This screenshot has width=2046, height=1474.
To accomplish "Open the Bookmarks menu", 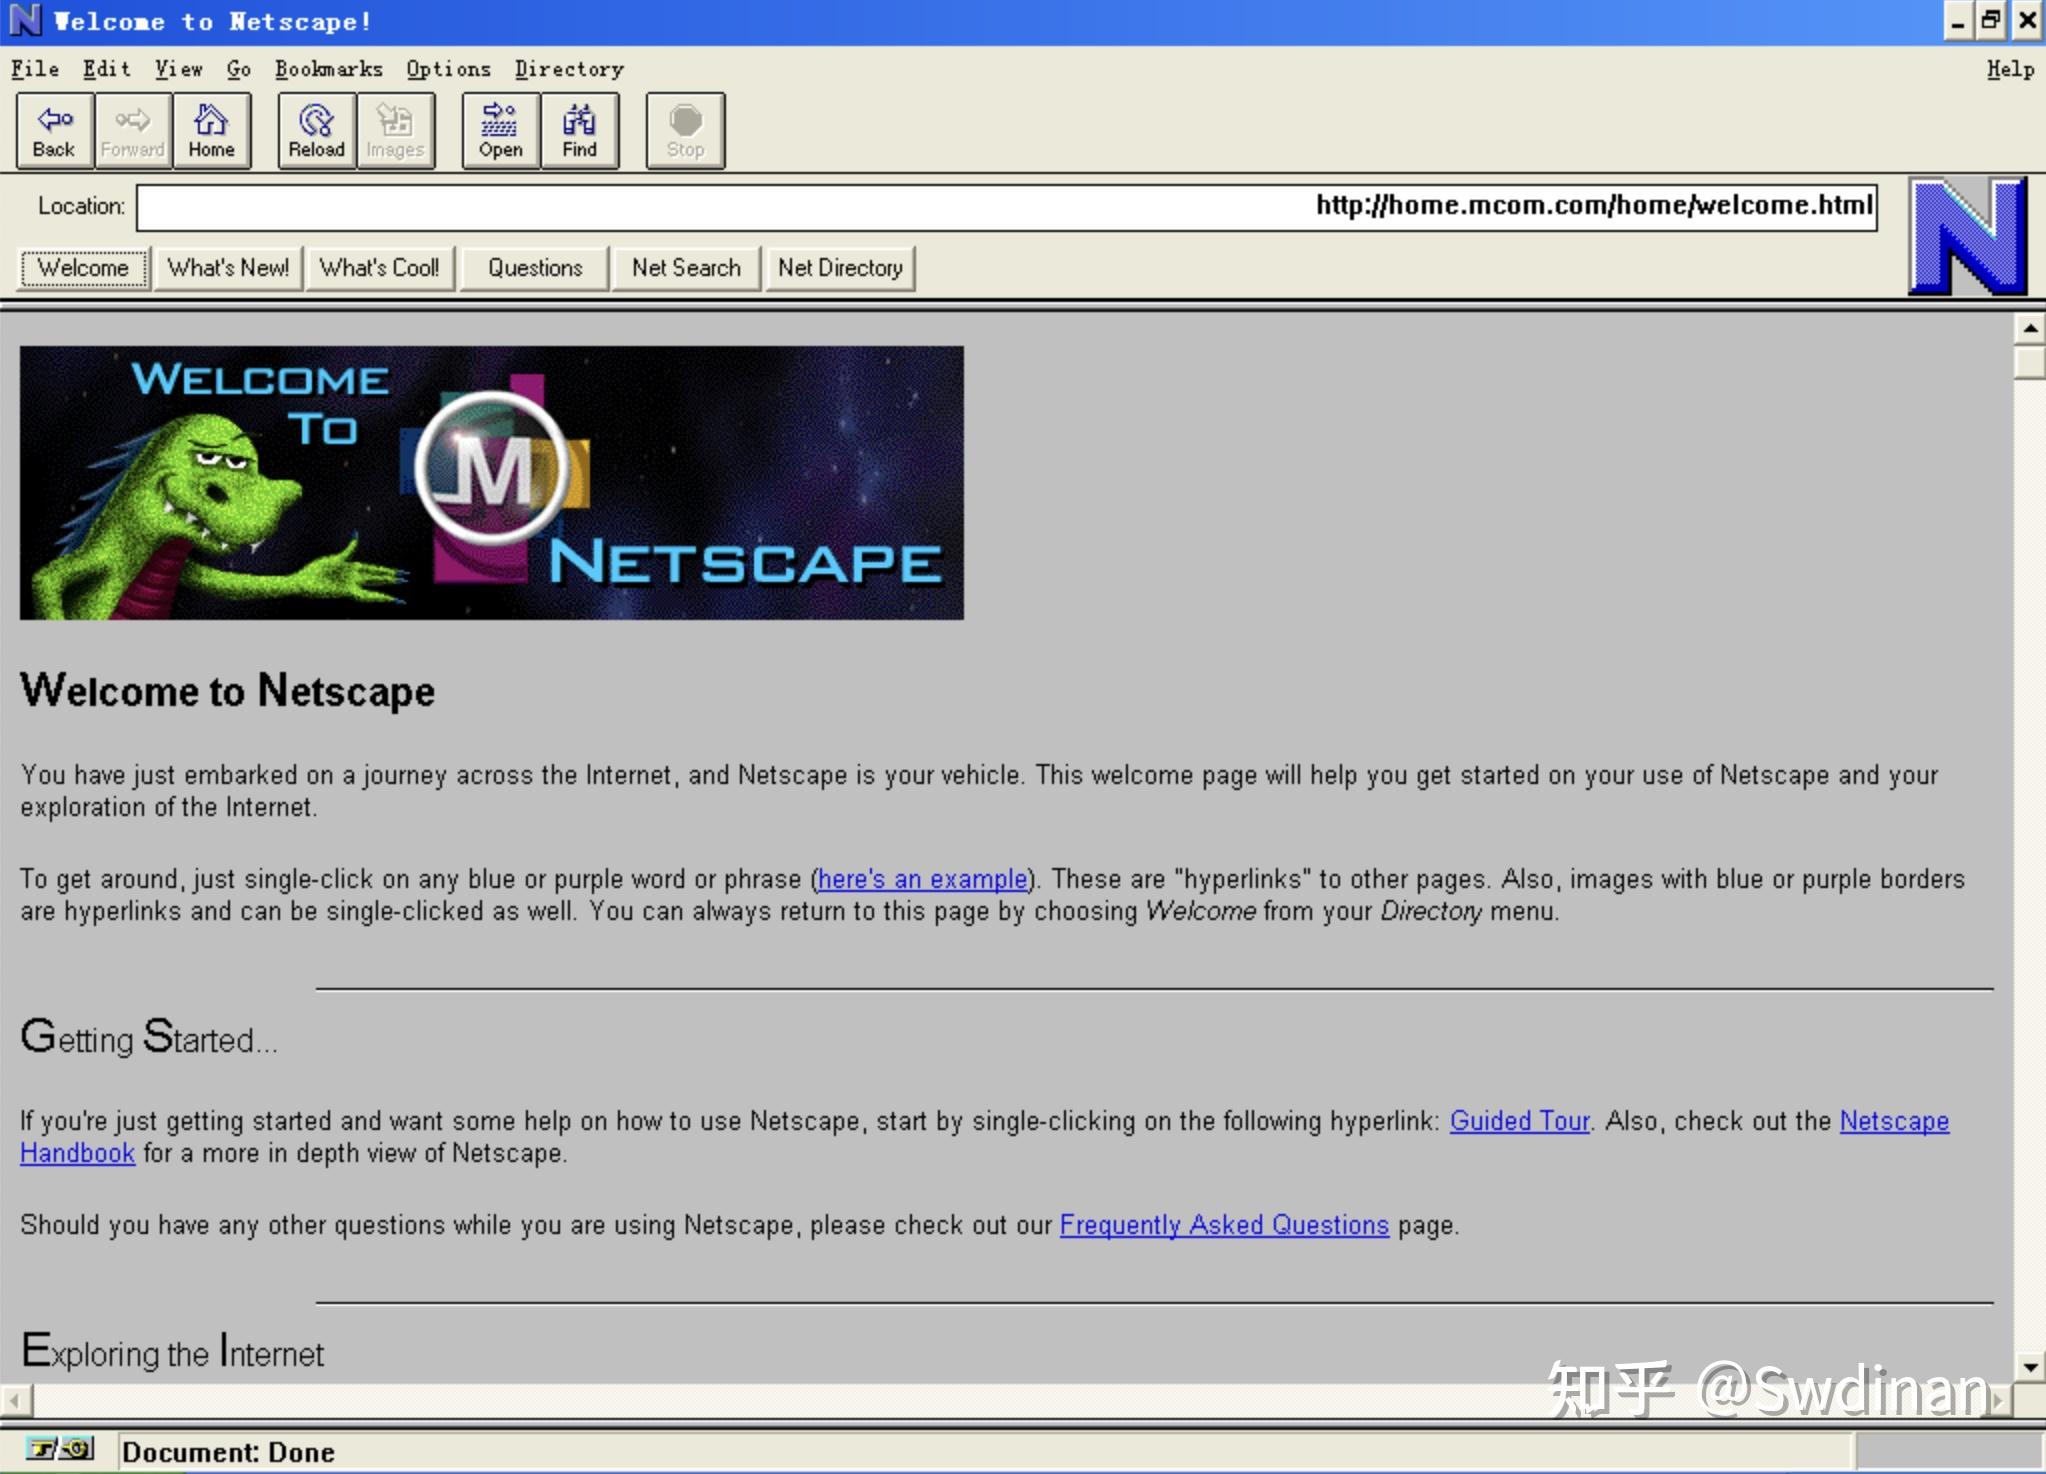I will [x=329, y=69].
